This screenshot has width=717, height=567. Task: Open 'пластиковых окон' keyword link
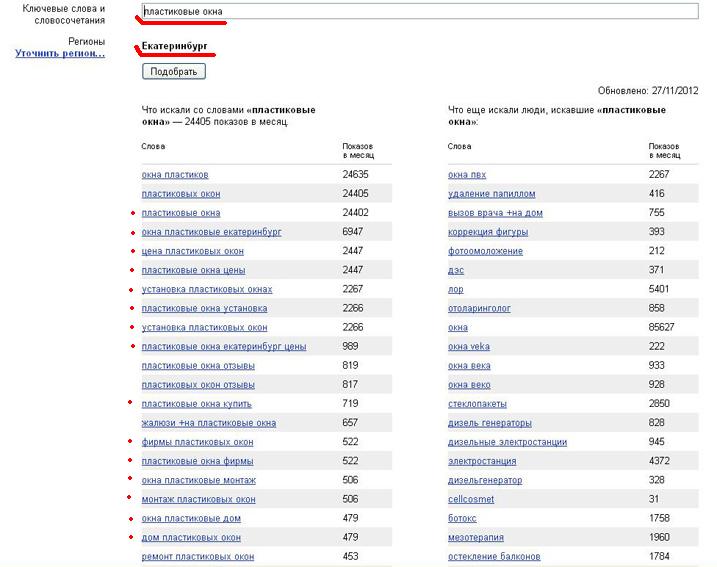tap(181, 194)
